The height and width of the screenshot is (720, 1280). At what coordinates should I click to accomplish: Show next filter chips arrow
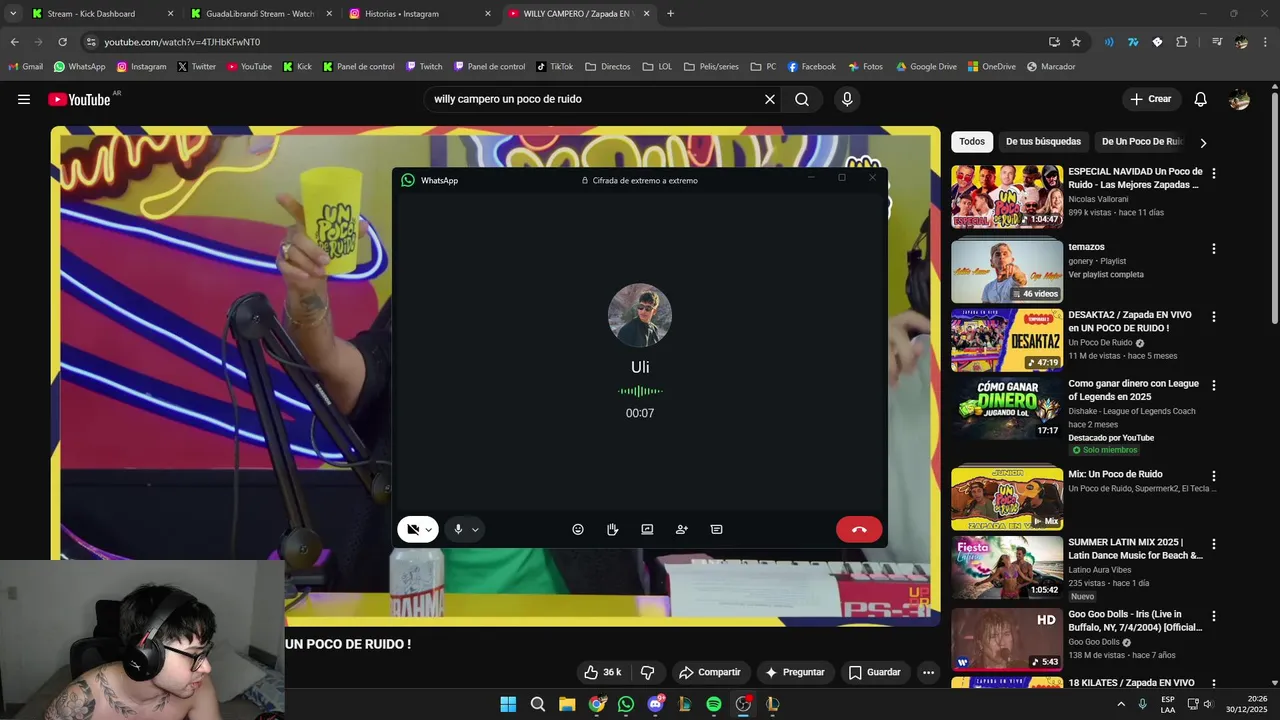(1203, 143)
